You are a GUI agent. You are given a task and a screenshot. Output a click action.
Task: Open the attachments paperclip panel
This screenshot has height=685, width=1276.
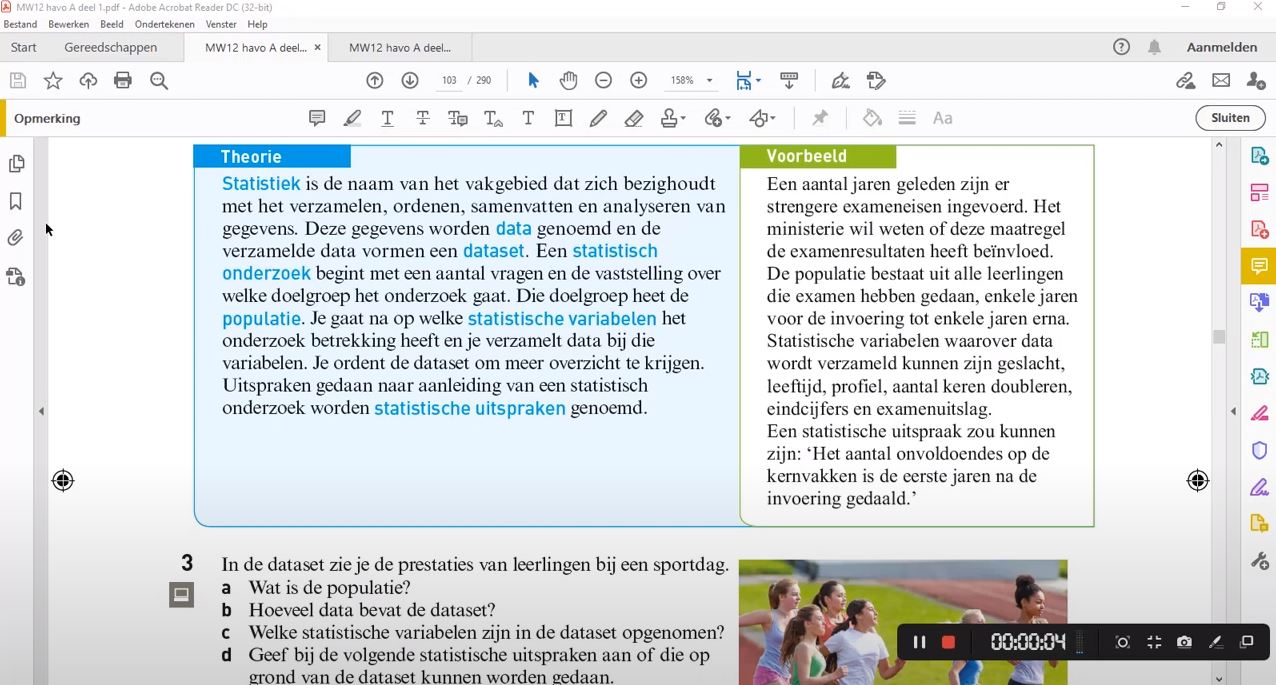[16, 238]
